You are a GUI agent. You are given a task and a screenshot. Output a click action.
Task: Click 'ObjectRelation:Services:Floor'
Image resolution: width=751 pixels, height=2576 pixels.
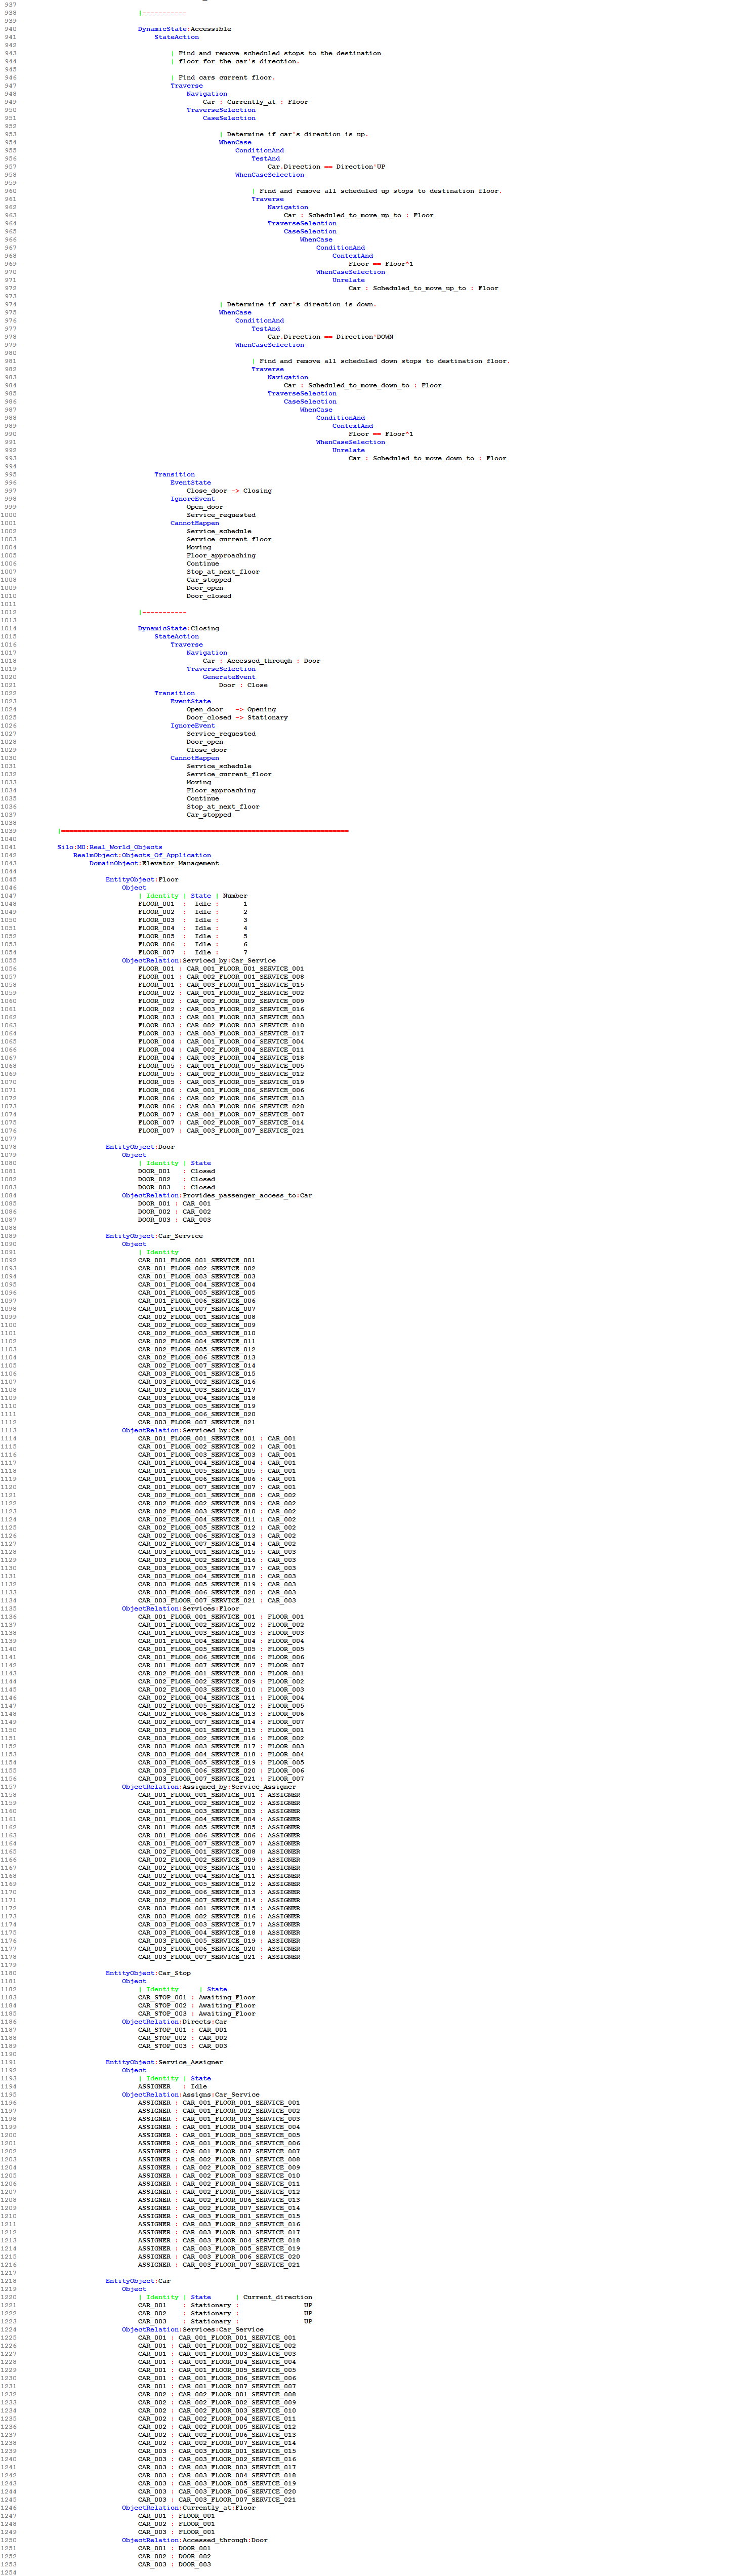click(x=180, y=1609)
